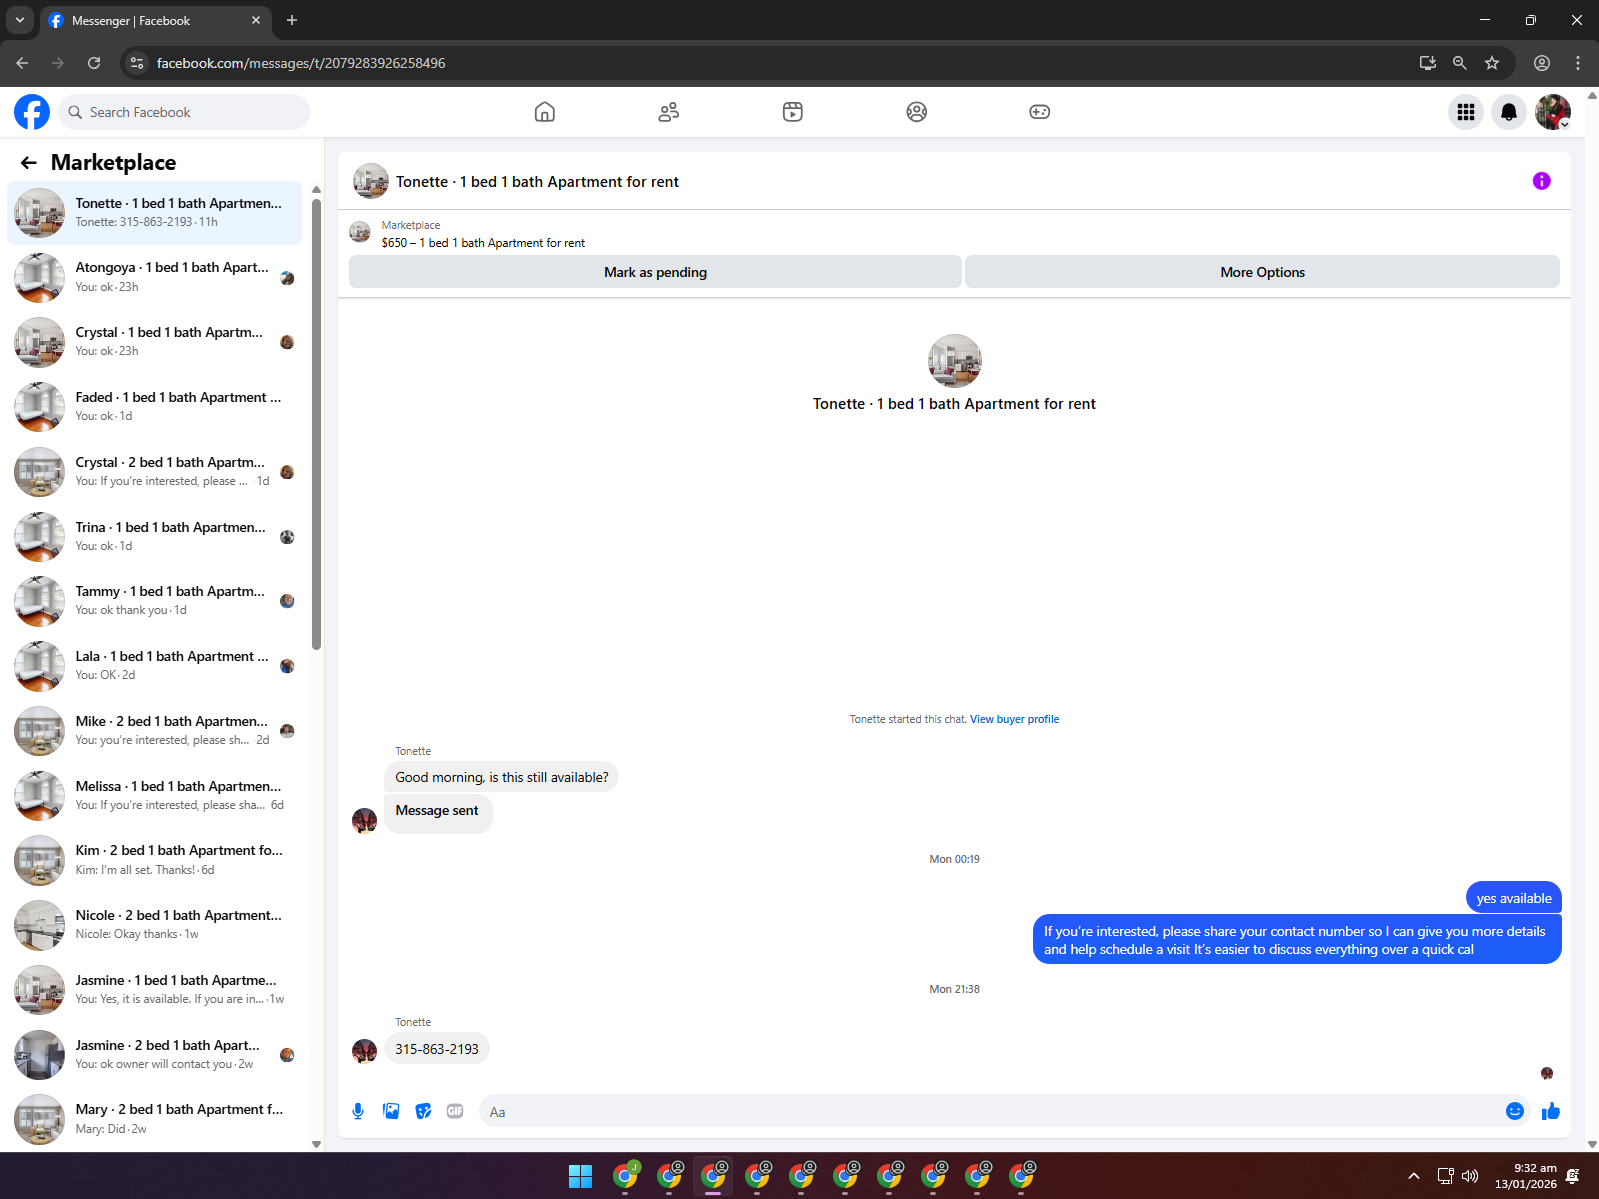Click the Aa message input field
This screenshot has width=1599, height=1199.
(x=990, y=1111)
